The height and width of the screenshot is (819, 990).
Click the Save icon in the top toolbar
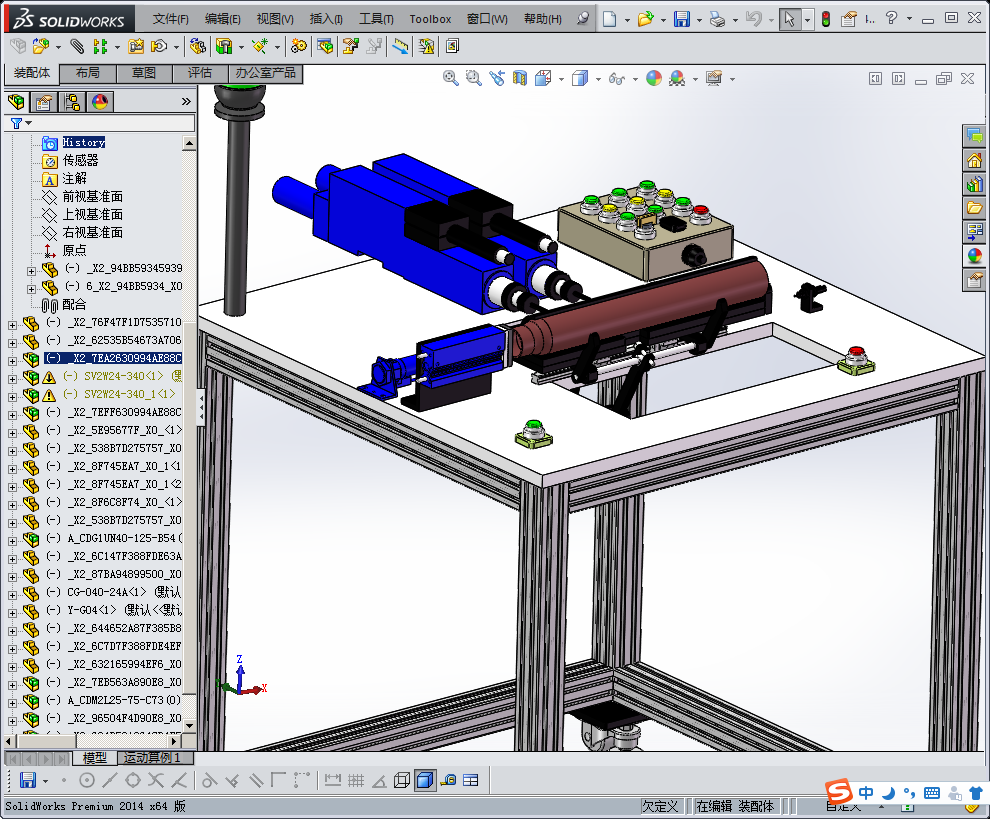click(x=682, y=20)
